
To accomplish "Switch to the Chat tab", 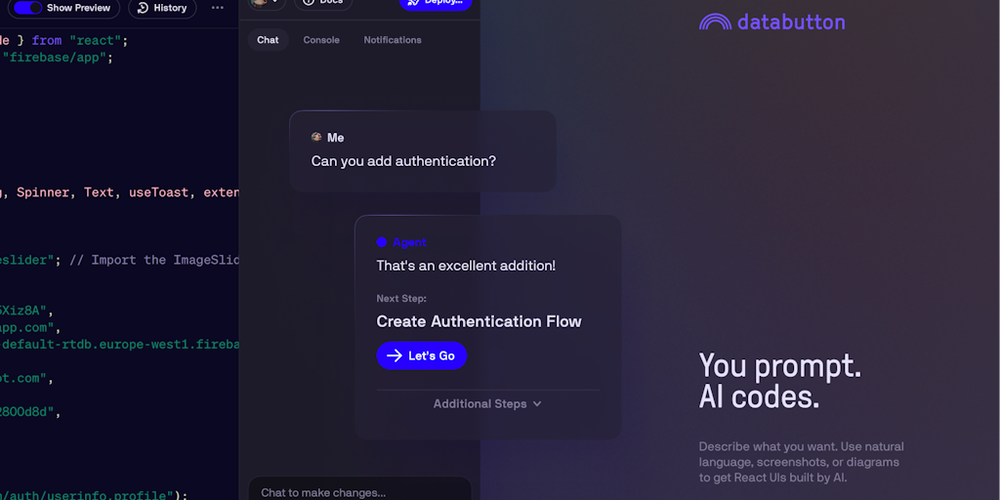I will (268, 40).
